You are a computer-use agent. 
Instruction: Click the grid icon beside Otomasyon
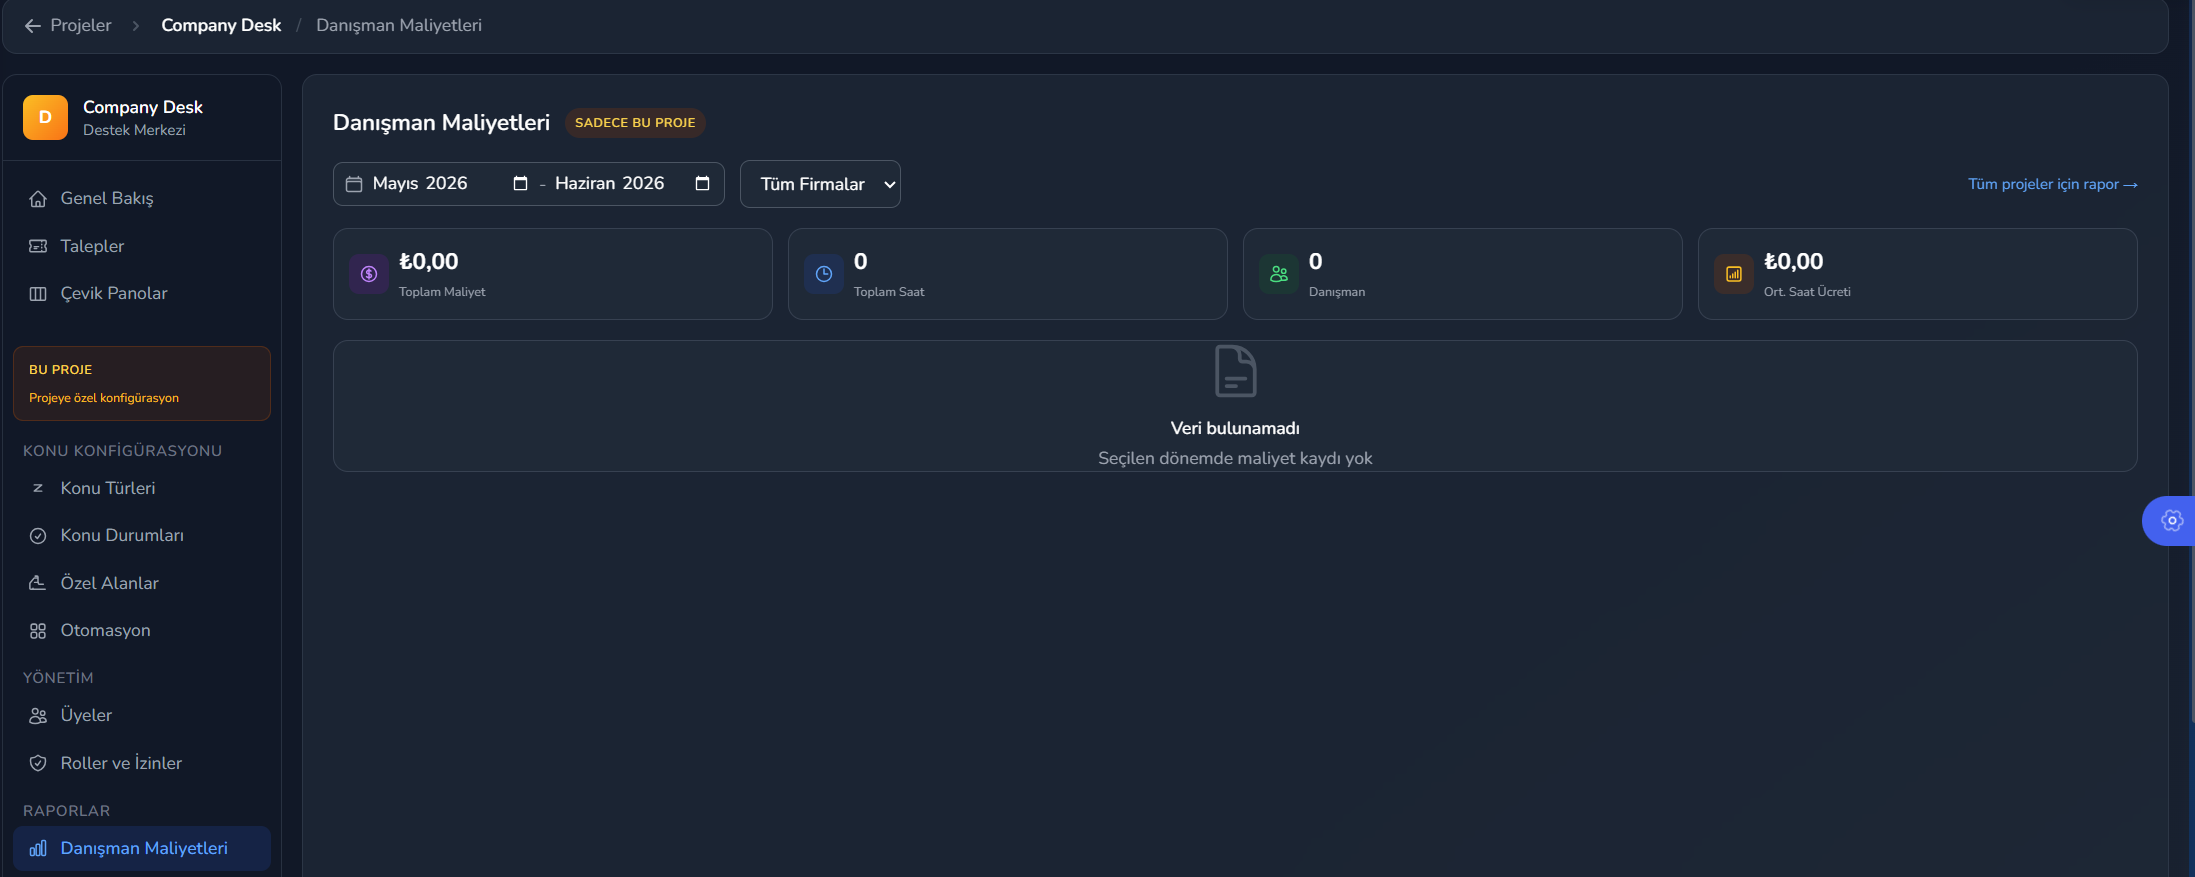point(38,631)
